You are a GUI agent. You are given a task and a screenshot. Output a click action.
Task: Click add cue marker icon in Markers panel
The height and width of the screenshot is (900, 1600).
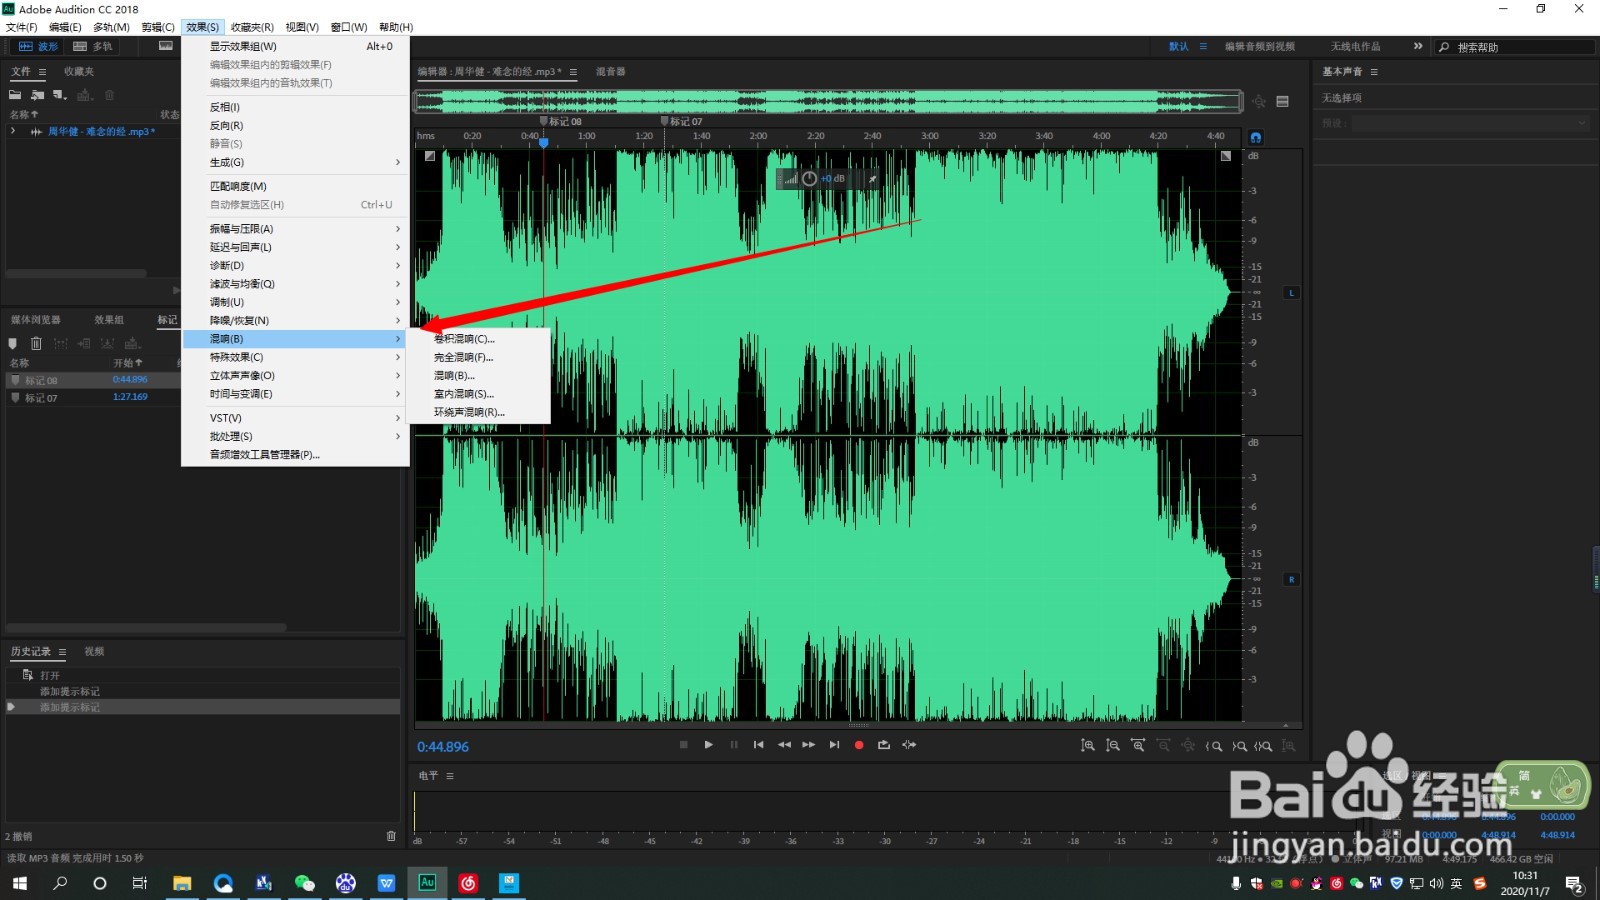tap(13, 343)
